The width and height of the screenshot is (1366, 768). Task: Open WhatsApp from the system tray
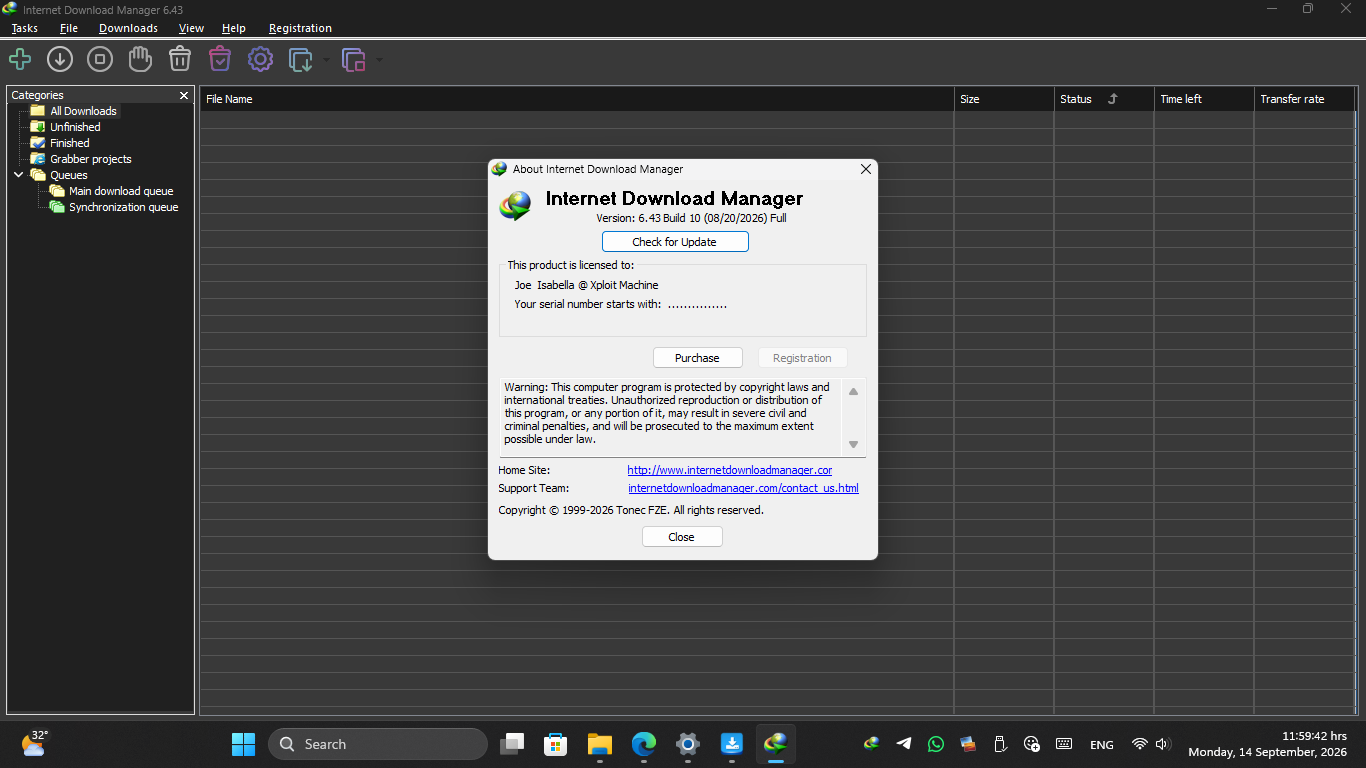(x=936, y=744)
